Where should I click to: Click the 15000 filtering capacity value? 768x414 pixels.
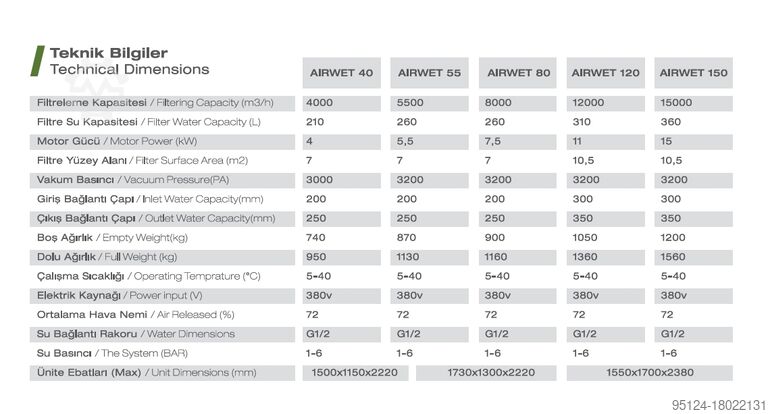(677, 102)
